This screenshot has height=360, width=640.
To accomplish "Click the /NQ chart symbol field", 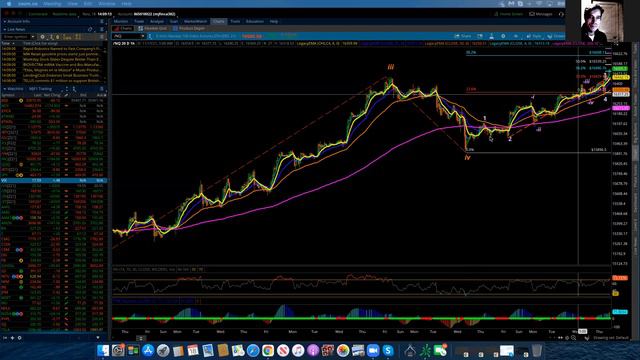I will click(127, 36).
